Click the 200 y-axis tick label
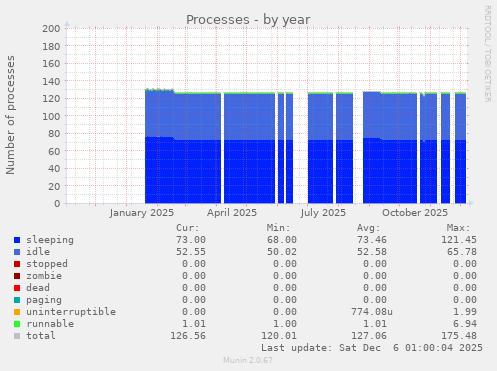497x371 pixels. pyautogui.click(x=51, y=29)
